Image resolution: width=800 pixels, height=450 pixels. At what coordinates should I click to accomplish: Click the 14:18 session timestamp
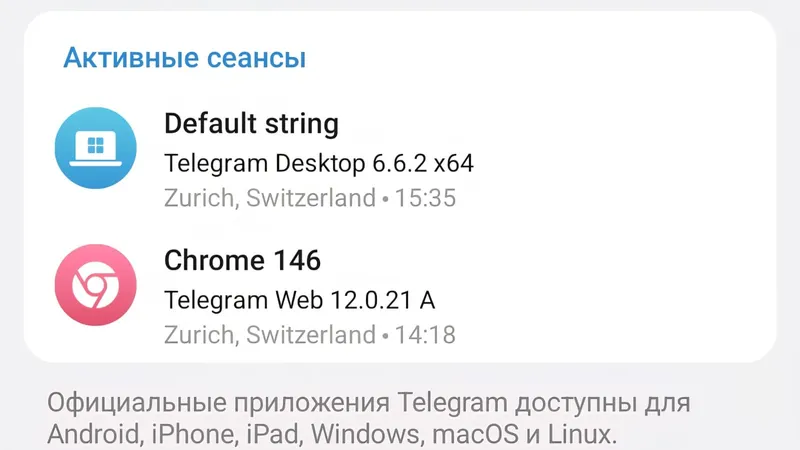pos(424,334)
